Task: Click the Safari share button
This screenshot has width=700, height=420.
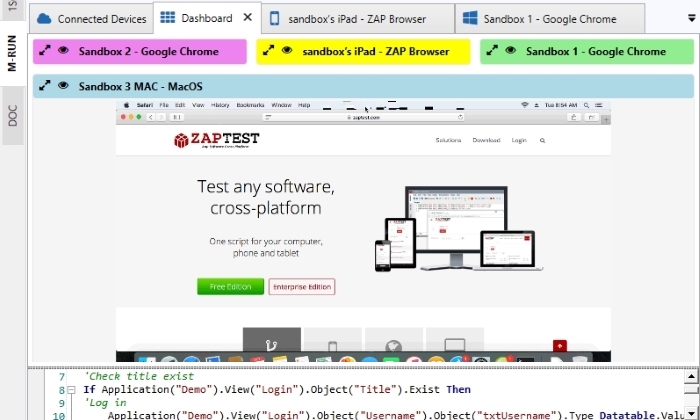Action: [574, 117]
